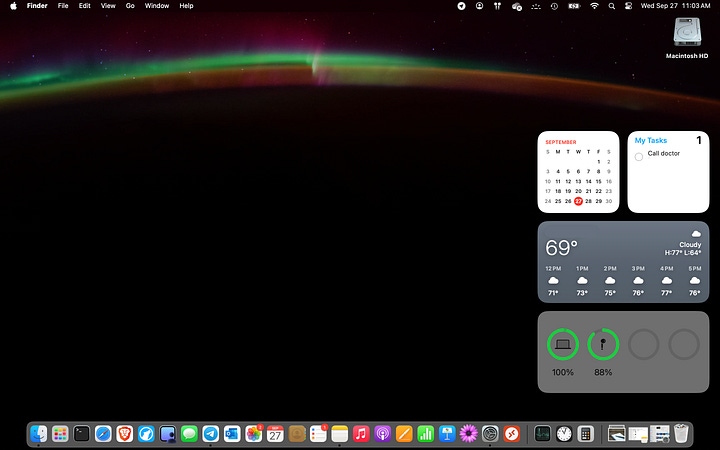
Task: Open the purple flower app in Dock
Action: 468,433
